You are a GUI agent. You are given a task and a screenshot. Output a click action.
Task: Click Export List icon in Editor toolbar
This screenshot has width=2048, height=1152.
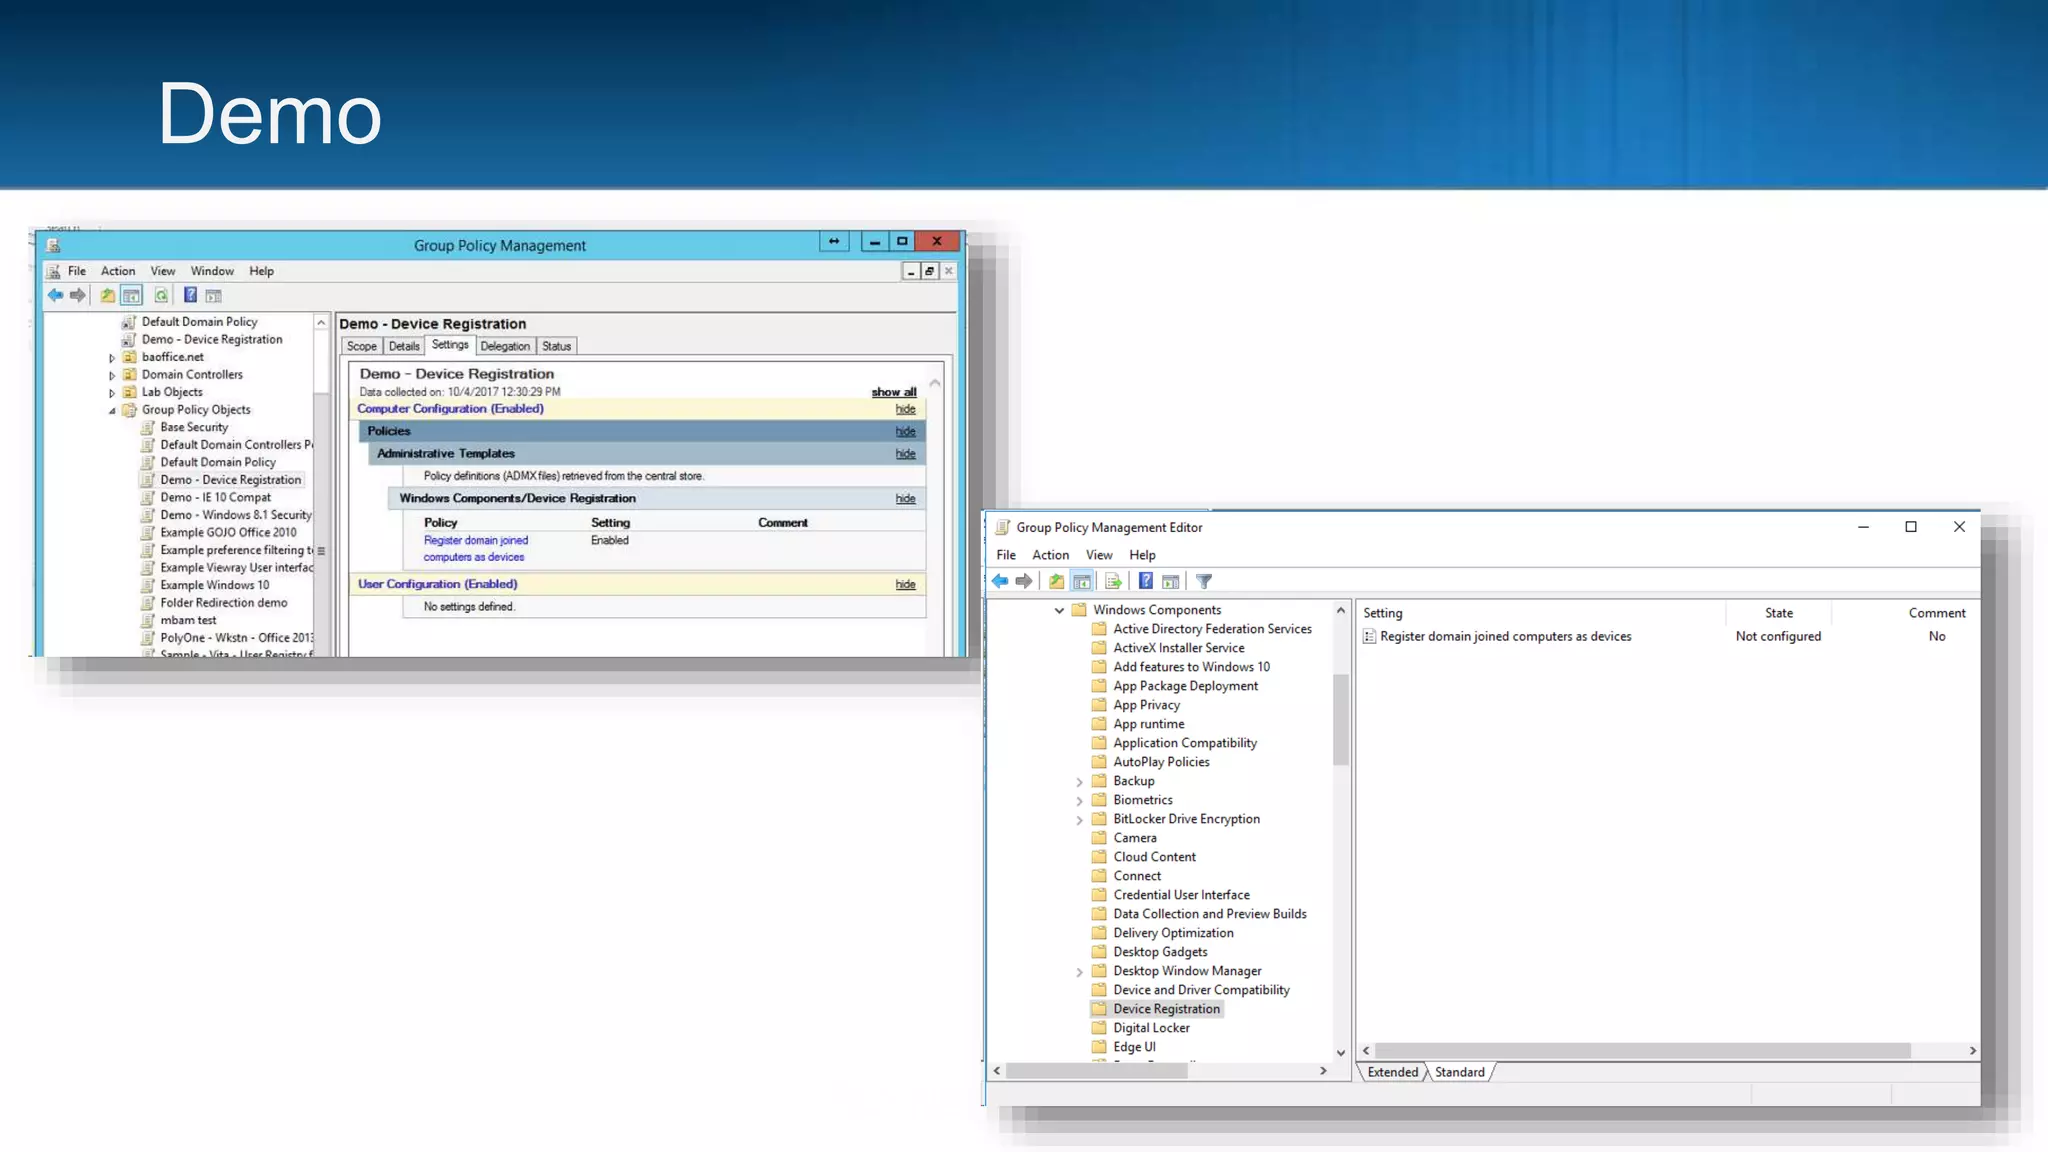1113,581
